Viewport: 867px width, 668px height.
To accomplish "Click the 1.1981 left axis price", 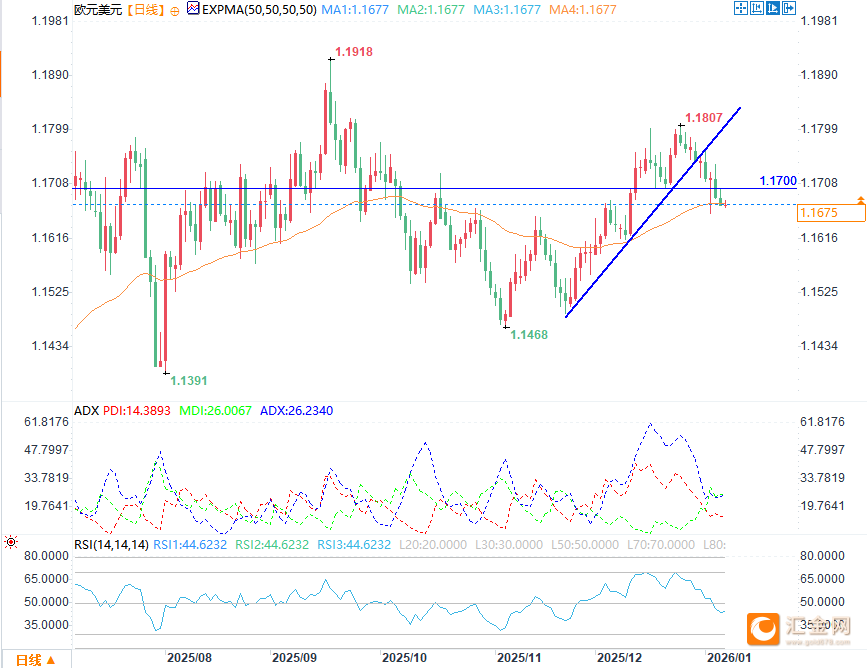I will [50, 21].
